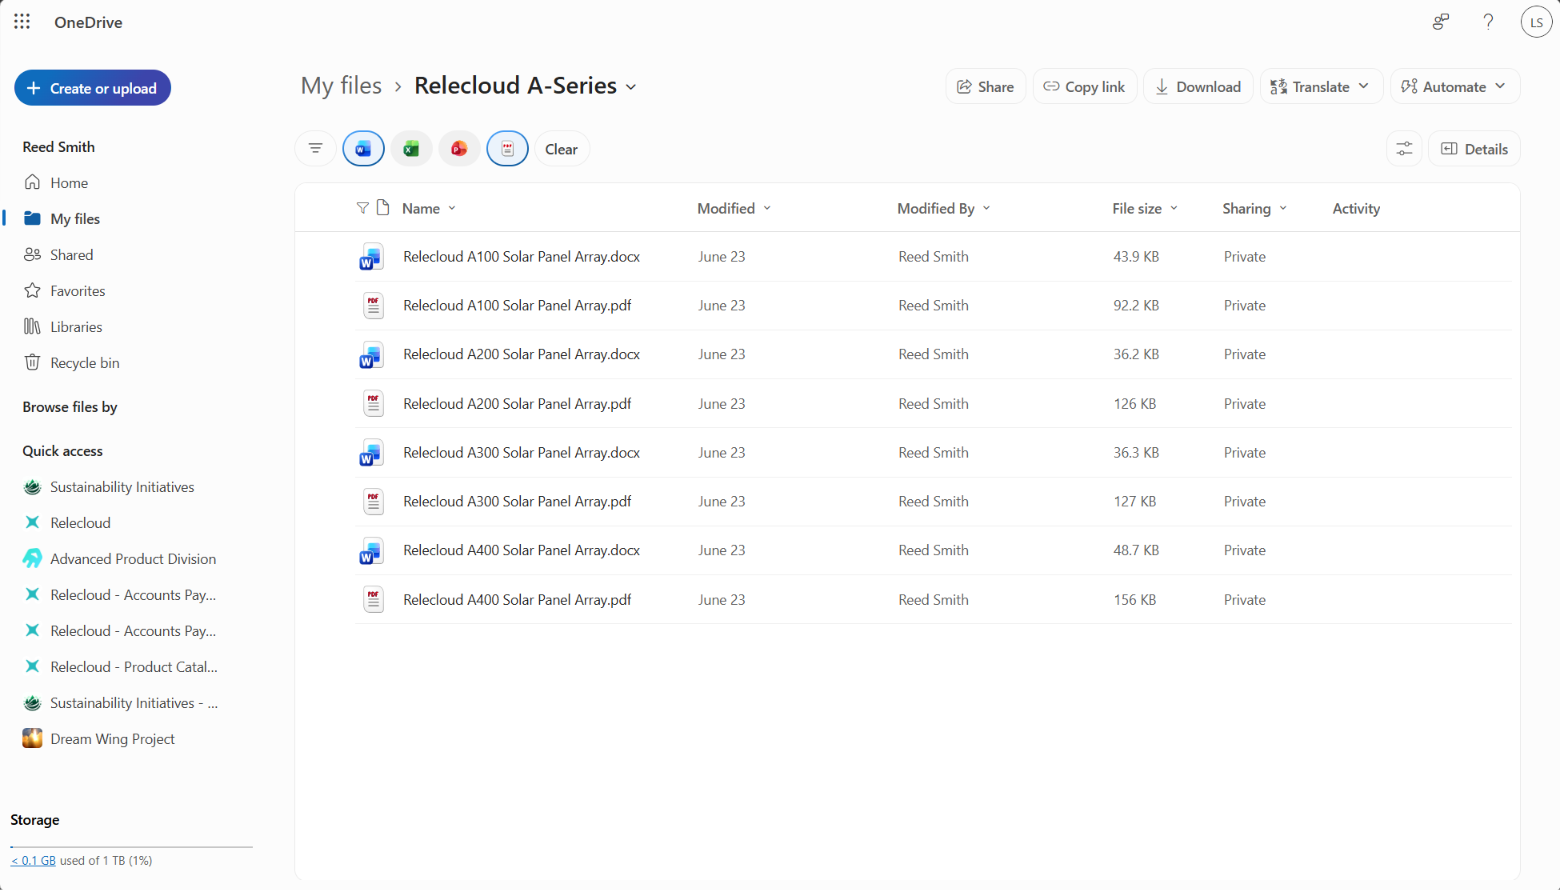
Task: Click the people feedback icon in header
Action: pos(1440,21)
